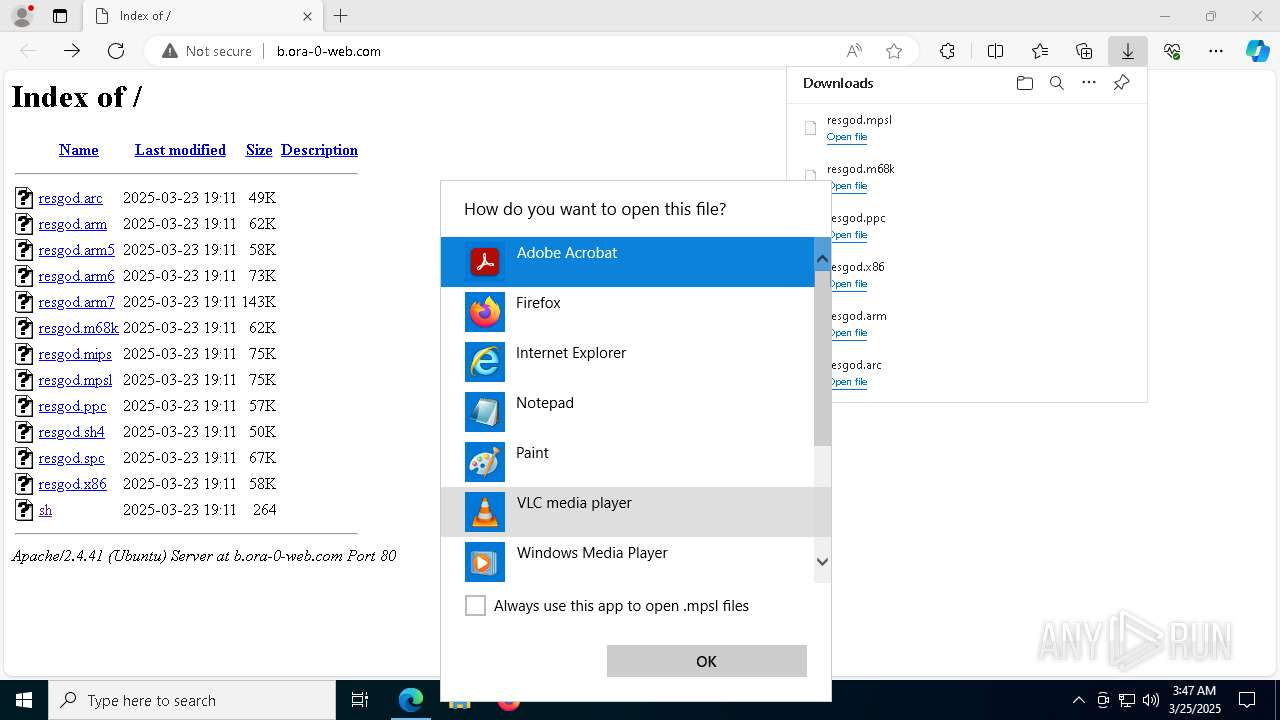
Task: Click the app list scroll down arrow
Action: [x=822, y=561]
